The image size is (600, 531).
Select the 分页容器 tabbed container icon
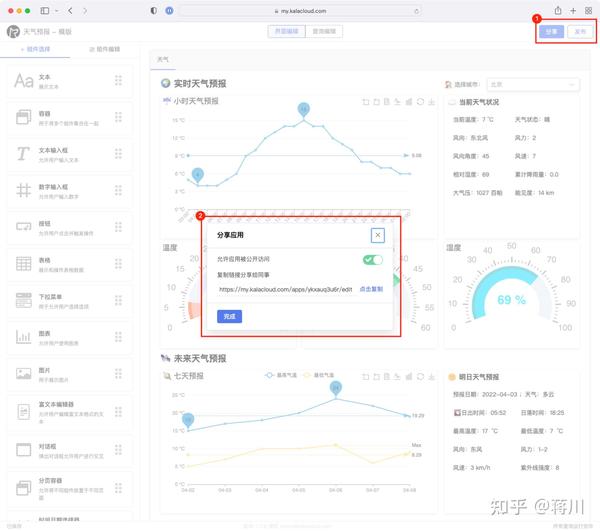[x=24, y=488]
